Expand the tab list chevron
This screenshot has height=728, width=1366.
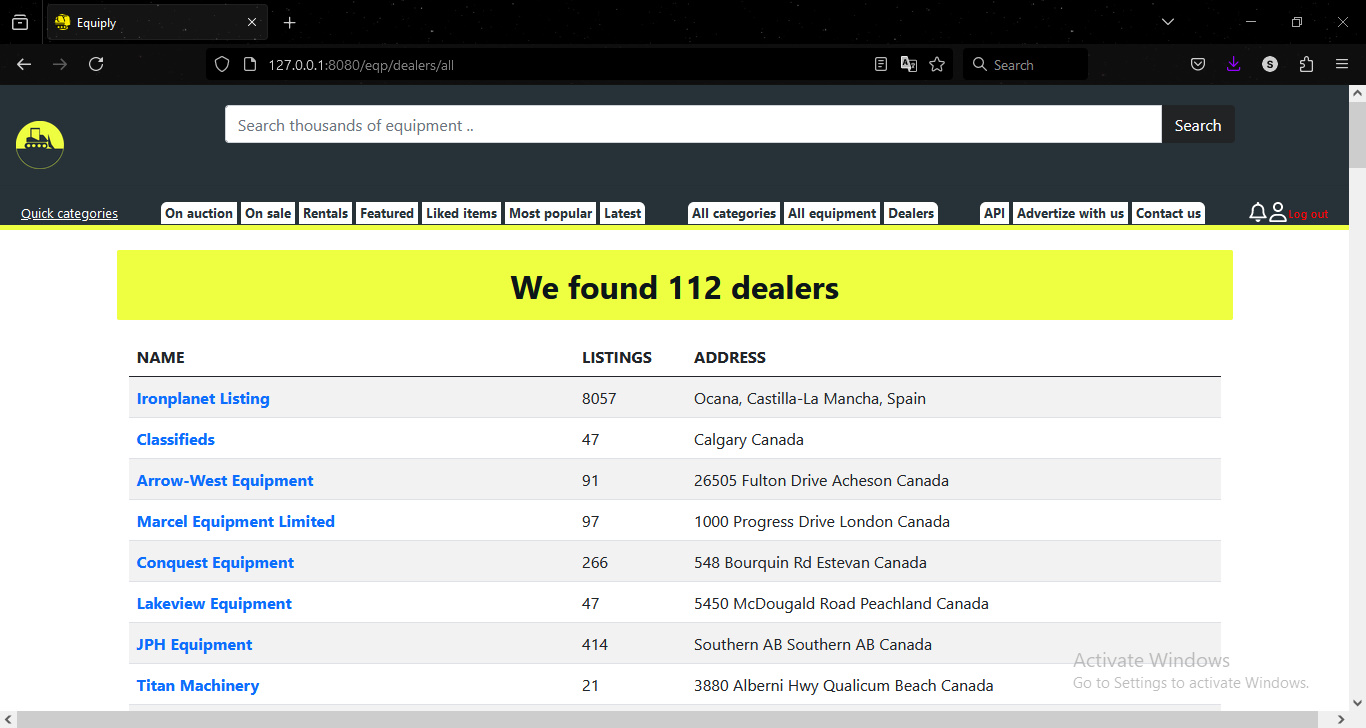(1168, 21)
